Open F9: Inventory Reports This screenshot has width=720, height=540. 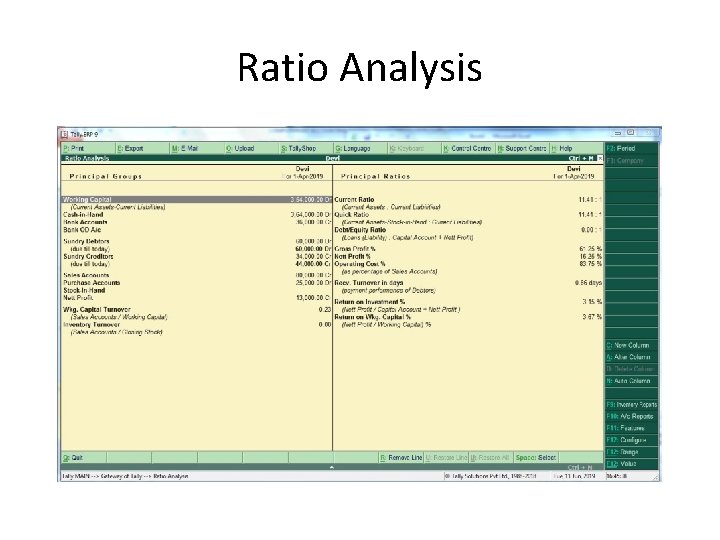pos(631,405)
